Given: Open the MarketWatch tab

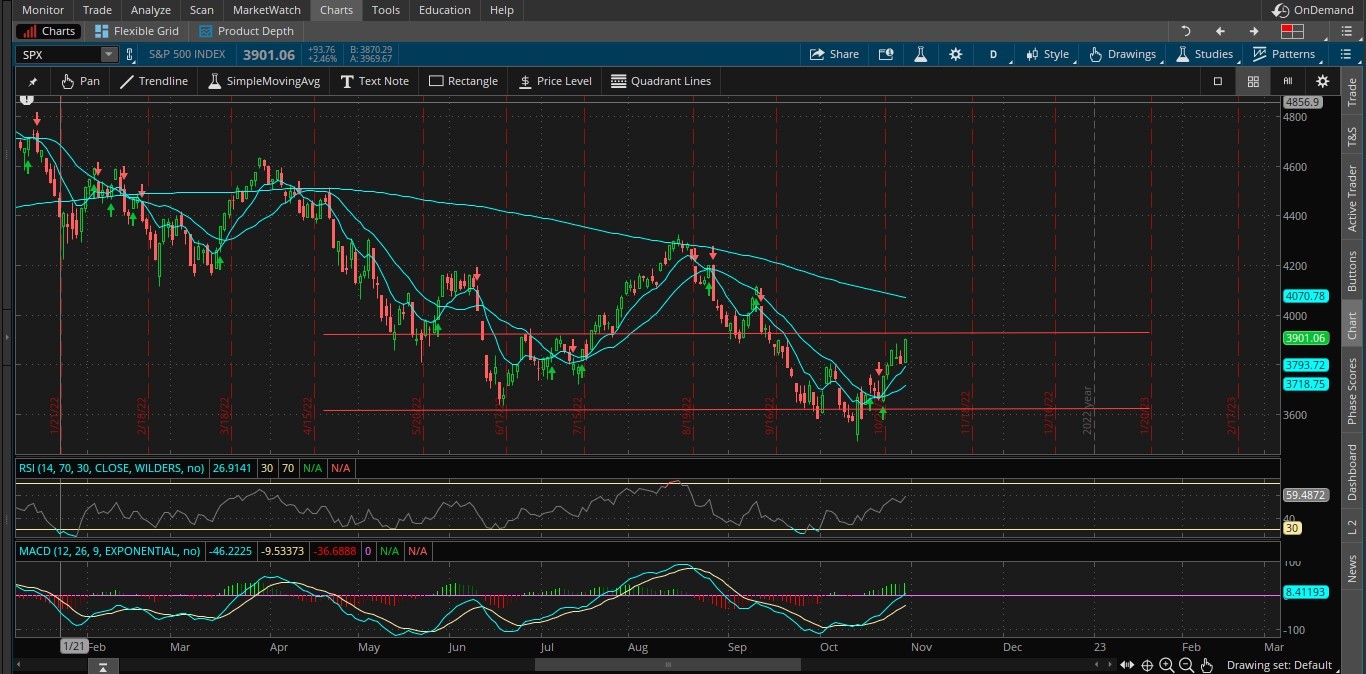Looking at the screenshot, I should (267, 10).
